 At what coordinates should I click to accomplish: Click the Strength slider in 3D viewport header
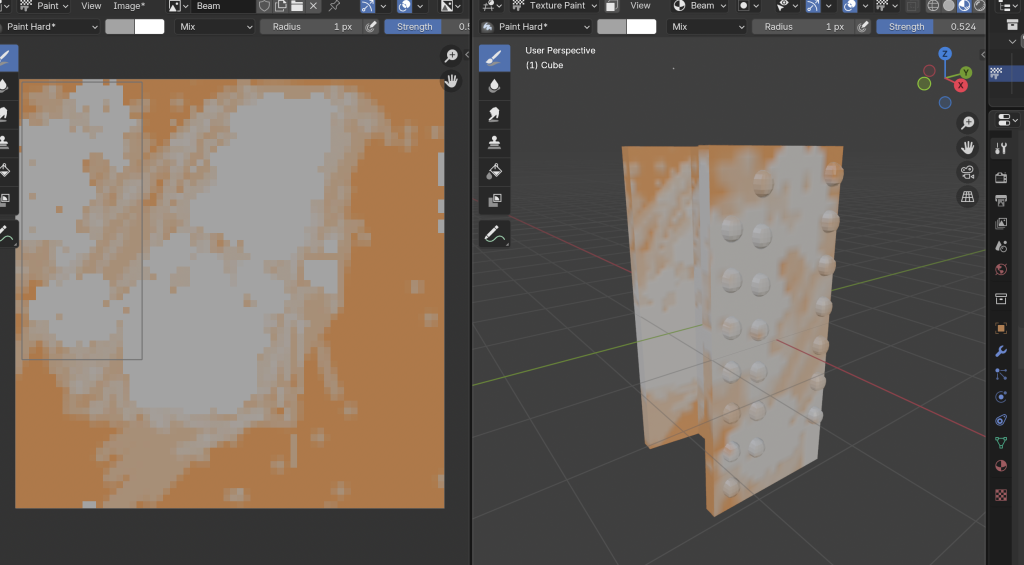[x=930, y=27]
